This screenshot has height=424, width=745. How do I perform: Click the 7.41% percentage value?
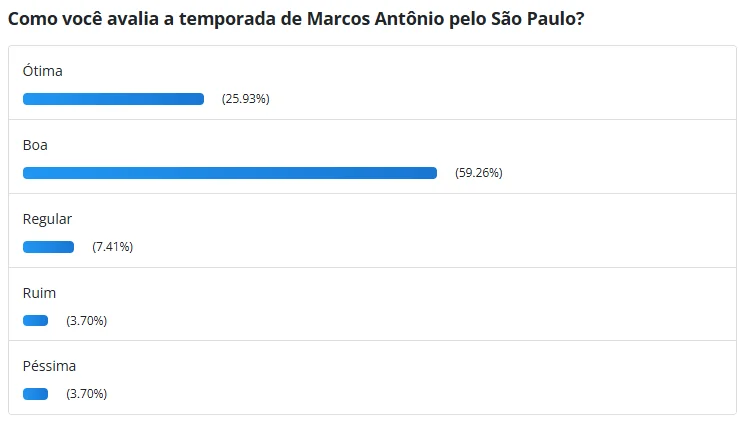[112, 247]
